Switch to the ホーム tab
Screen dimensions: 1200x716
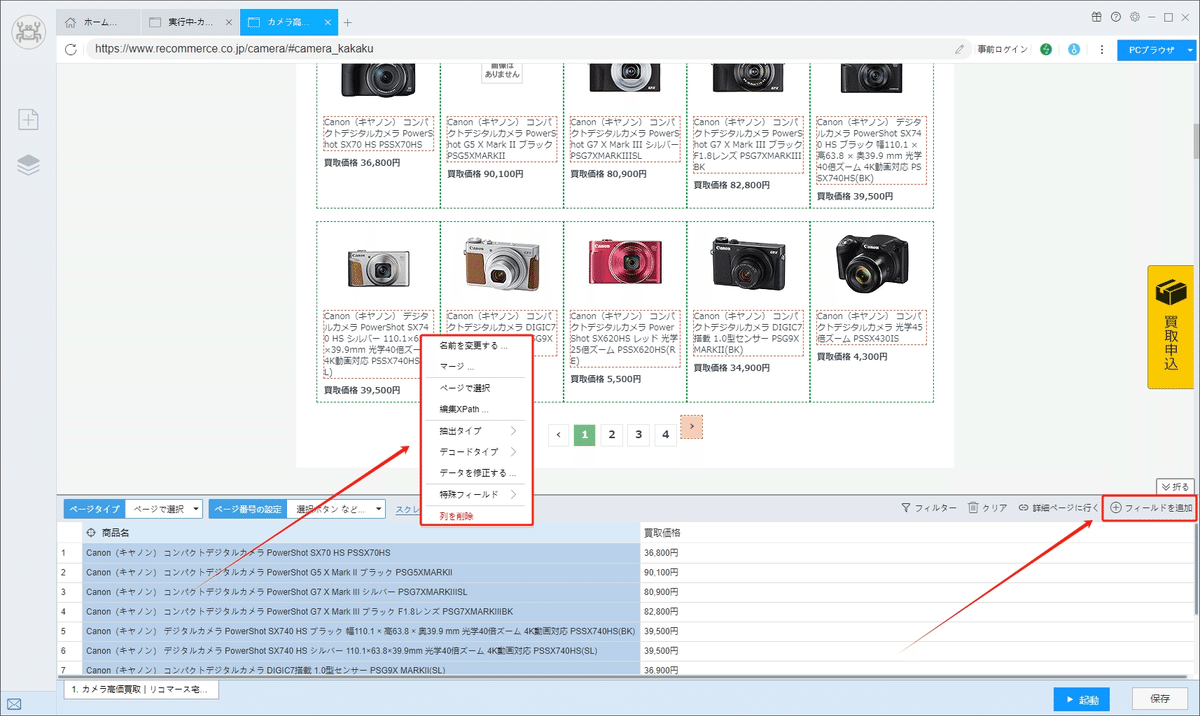click(97, 22)
